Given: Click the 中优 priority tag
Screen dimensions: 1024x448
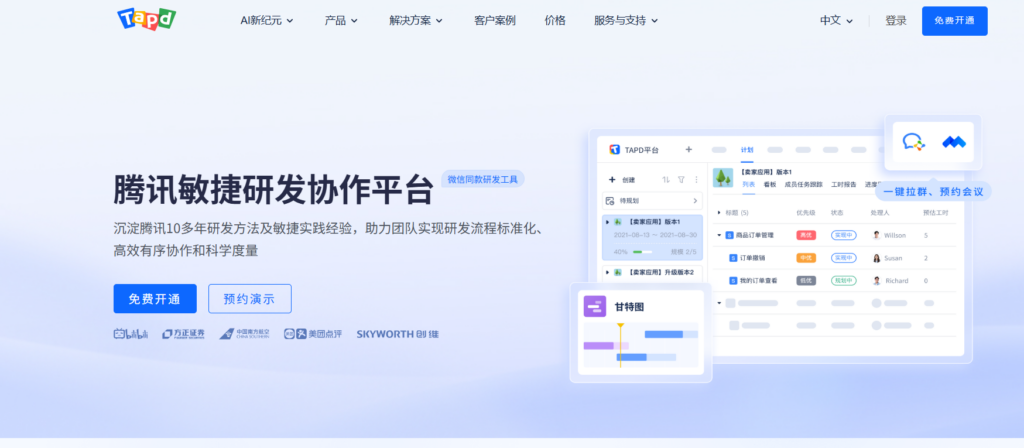Looking at the screenshot, I should tap(807, 258).
